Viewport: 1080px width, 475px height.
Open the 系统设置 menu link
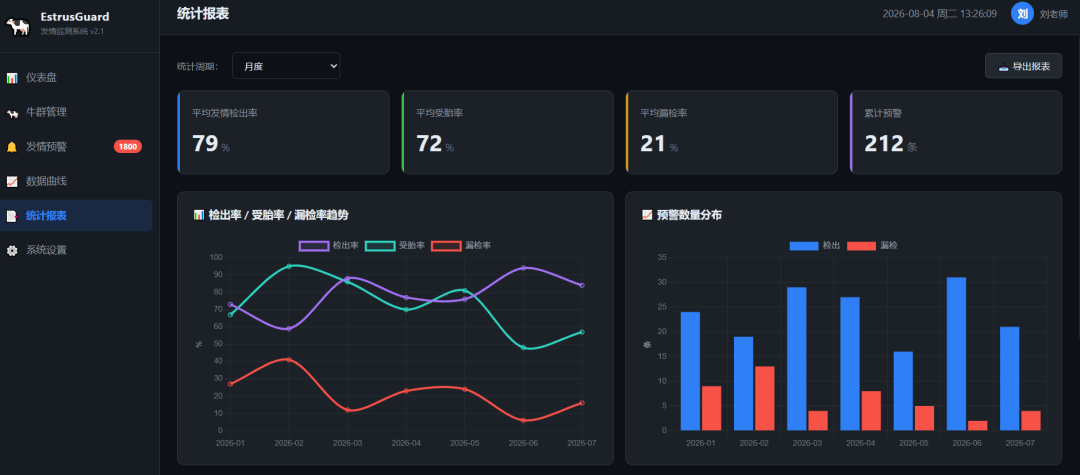tap(76, 250)
